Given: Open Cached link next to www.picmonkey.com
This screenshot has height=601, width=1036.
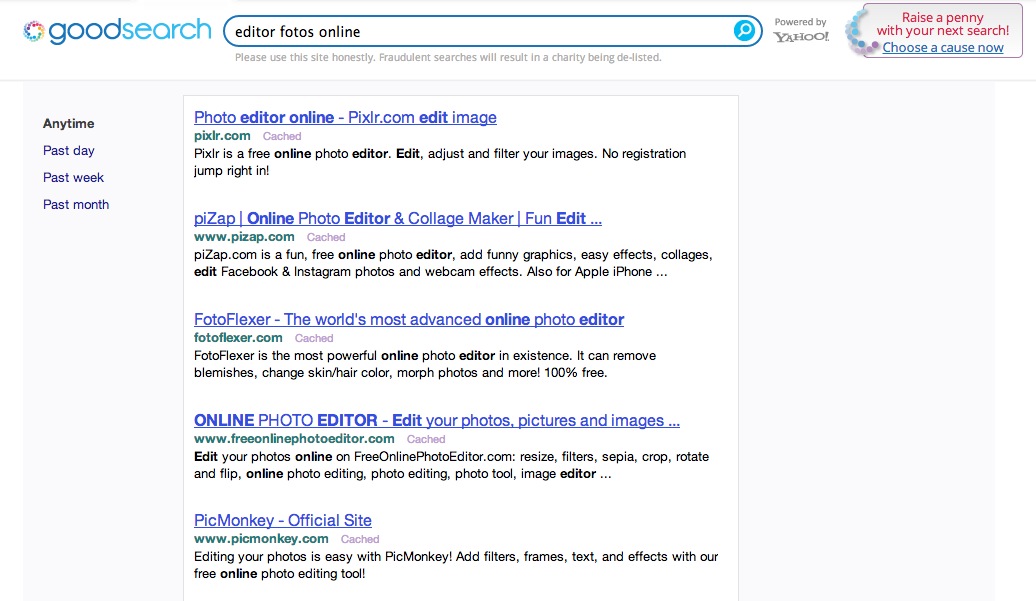Looking at the screenshot, I should point(360,539).
